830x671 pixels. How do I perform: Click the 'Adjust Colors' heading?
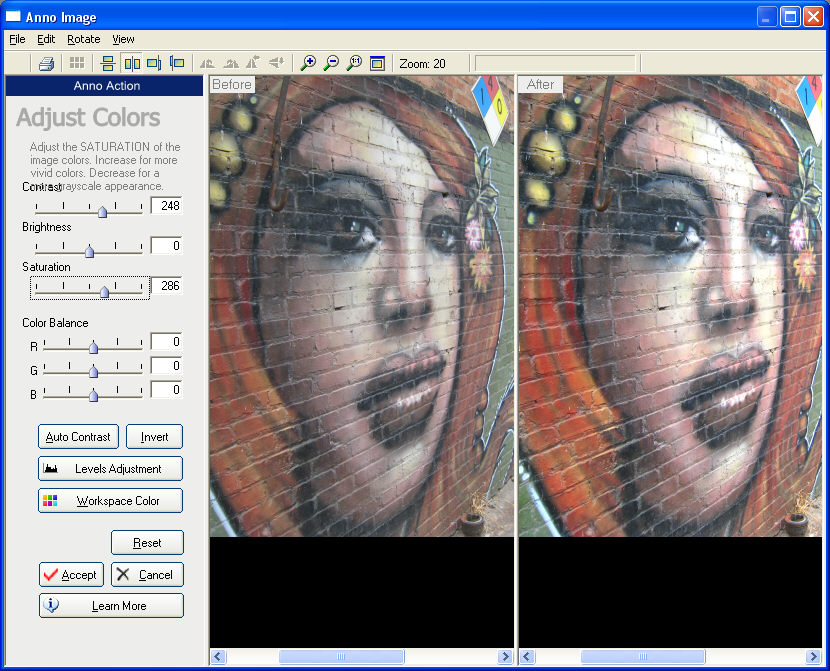[x=88, y=117]
